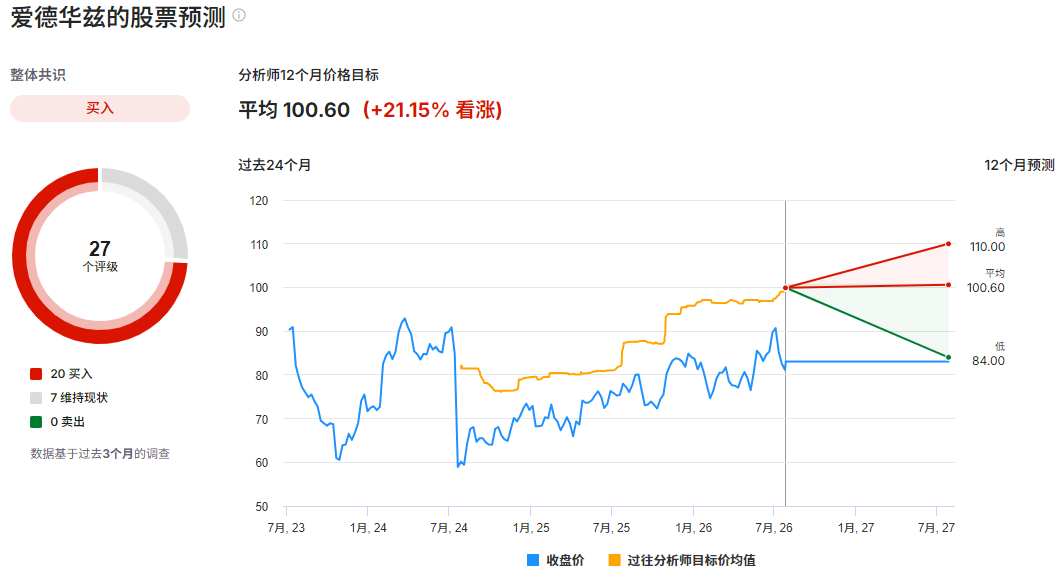This screenshot has width=1060, height=572.
Task: Click the 买入 consensus pill button
Action: tap(99, 108)
